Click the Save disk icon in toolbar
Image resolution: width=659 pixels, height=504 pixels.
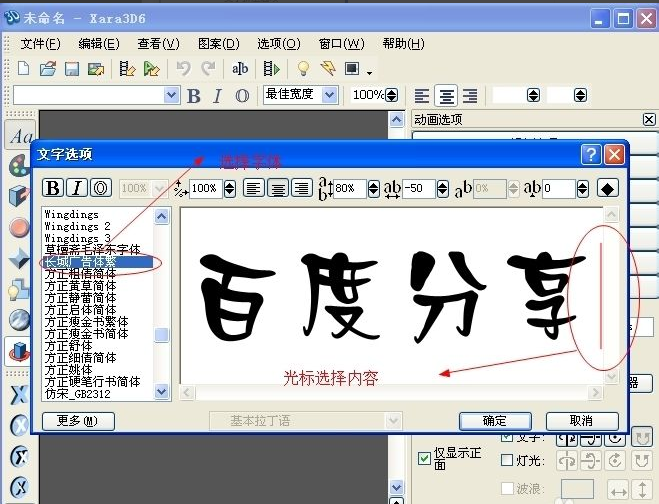pos(72,69)
